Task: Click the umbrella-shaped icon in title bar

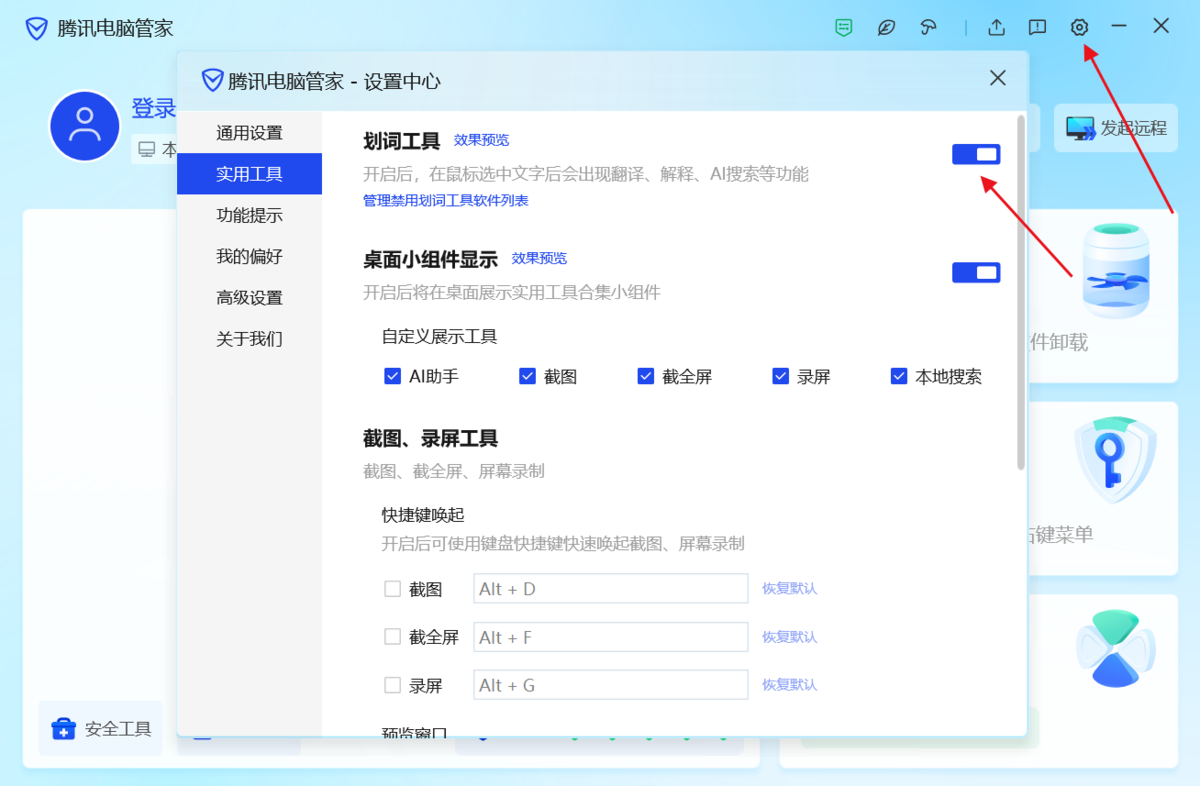Action: 928,27
